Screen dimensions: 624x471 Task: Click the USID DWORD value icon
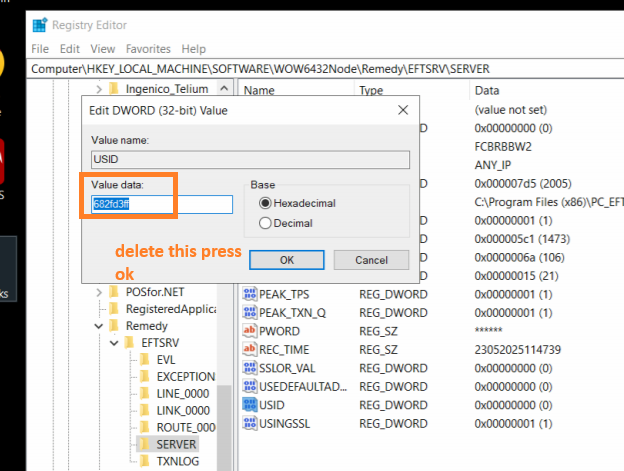click(250, 405)
